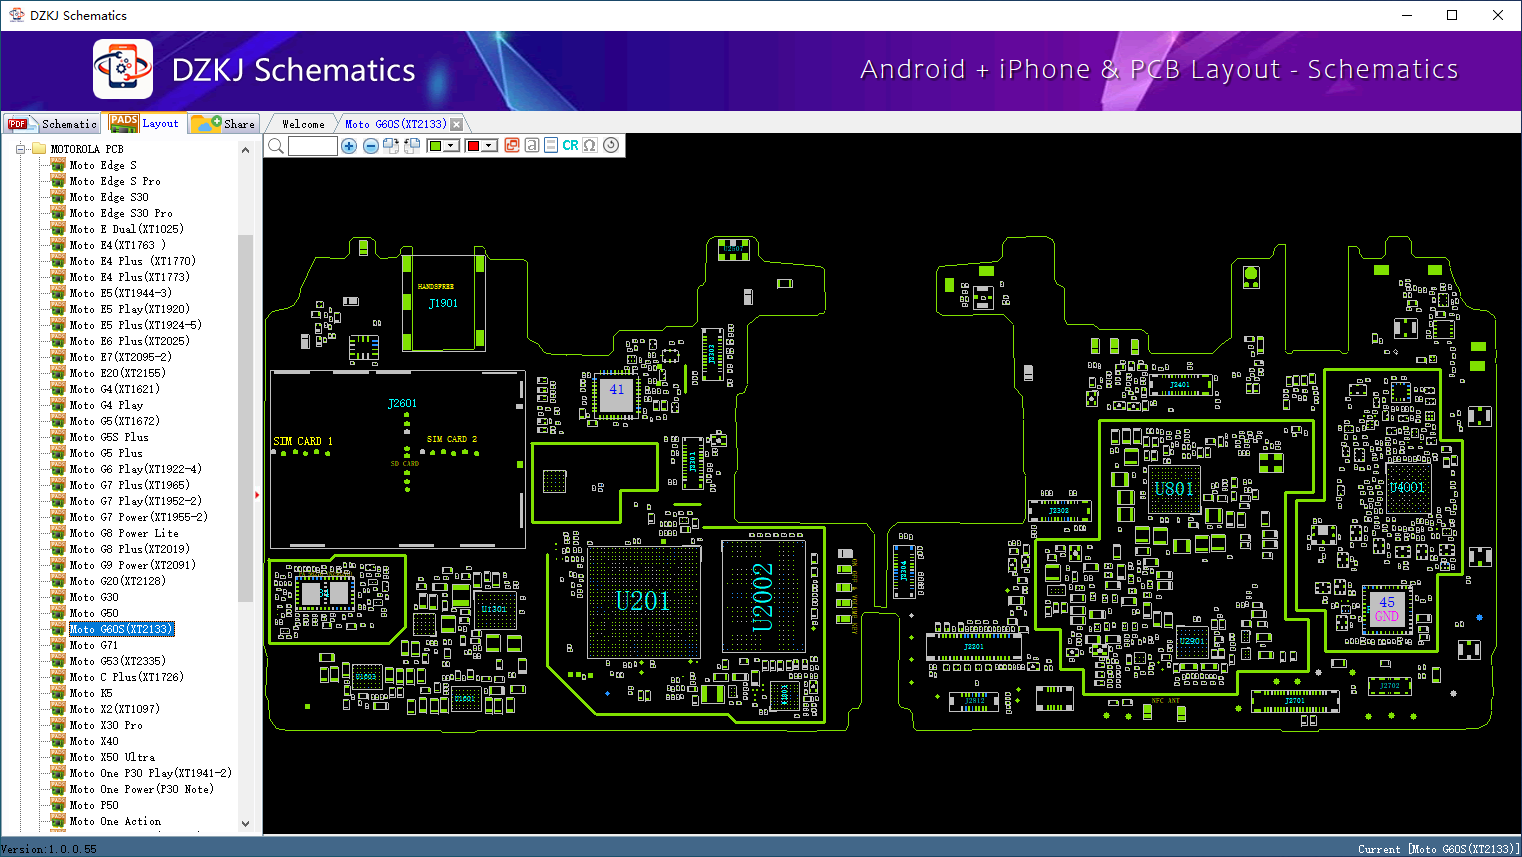This screenshot has width=1522, height=857.
Task: Focus the toolbar search text box
Action: coord(313,146)
